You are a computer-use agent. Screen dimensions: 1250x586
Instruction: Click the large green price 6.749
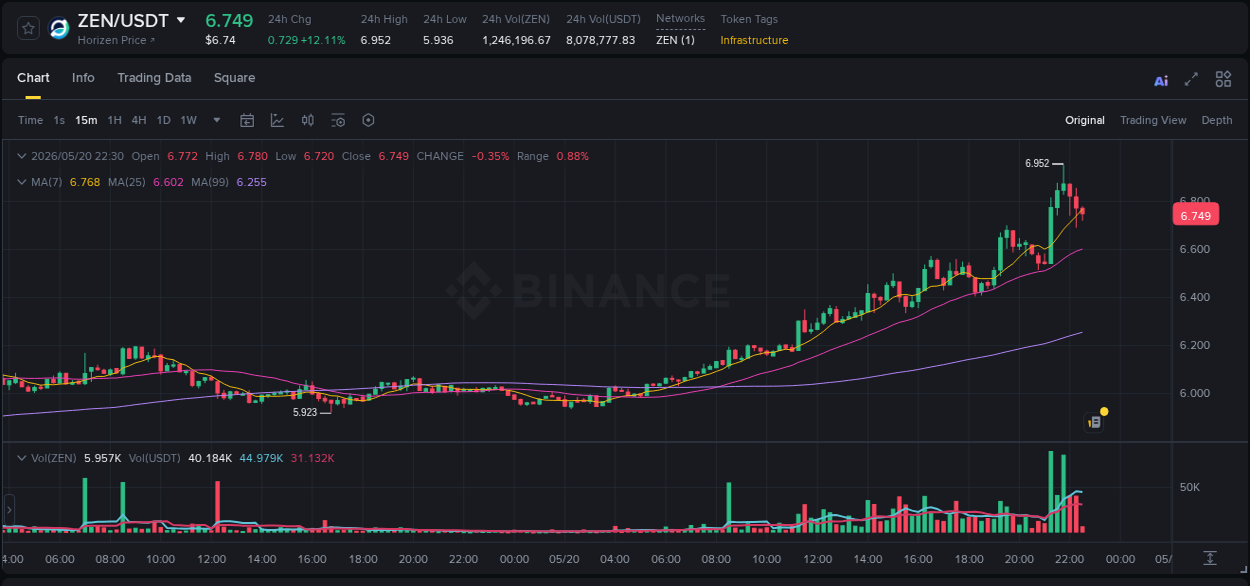(x=229, y=20)
